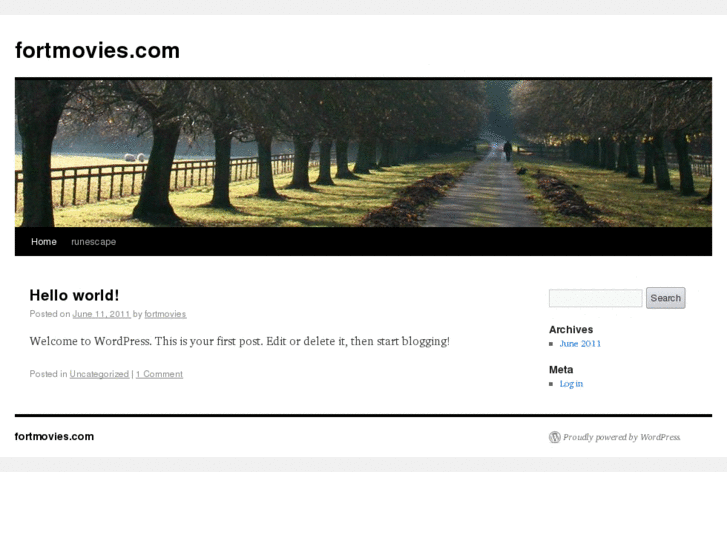Image resolution: width=727 pixels, height=545 pixels.
Task: Click the tree-lined path header image
Action: (x=363, y=152)
